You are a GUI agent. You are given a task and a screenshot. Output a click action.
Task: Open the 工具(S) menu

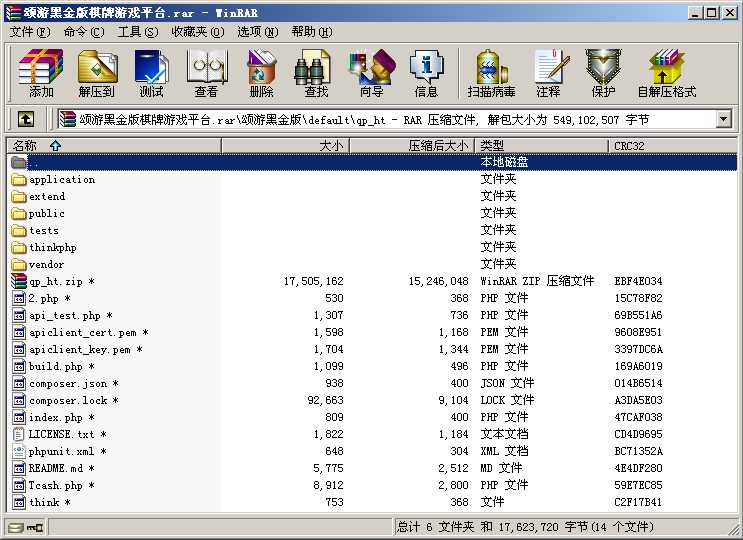[138, 32]
